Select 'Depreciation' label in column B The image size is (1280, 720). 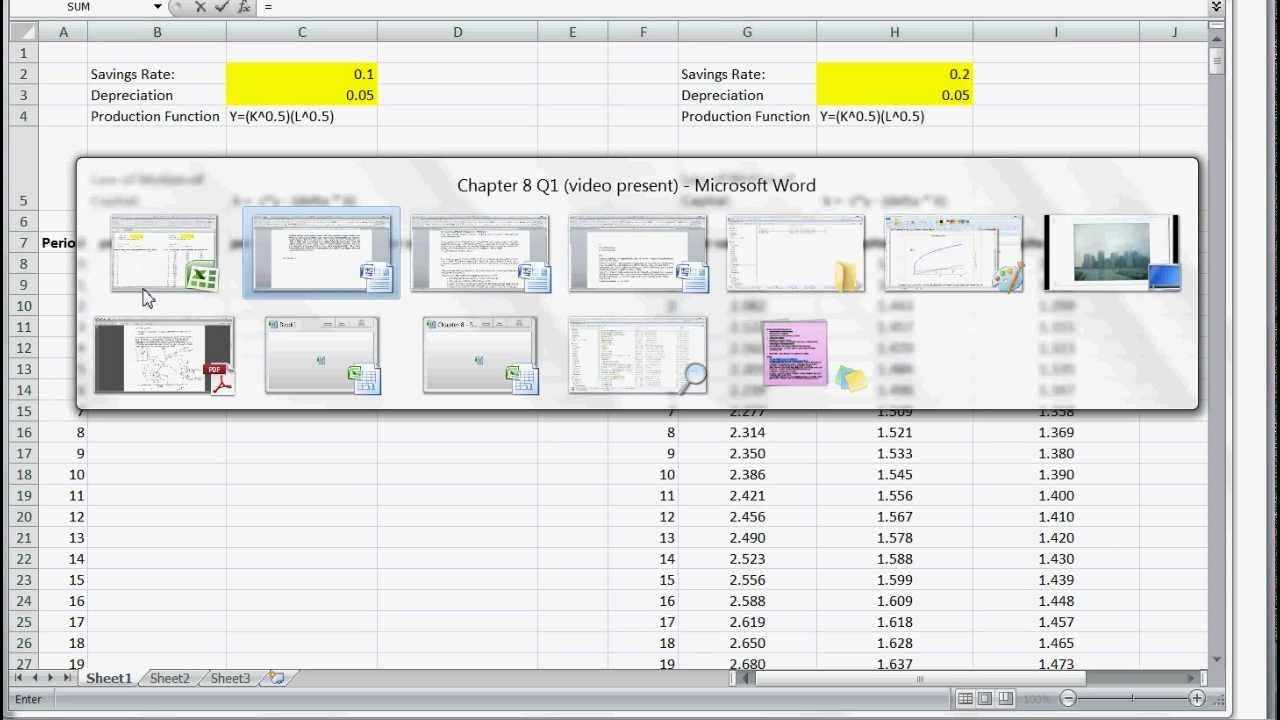(x=132, y=95)
